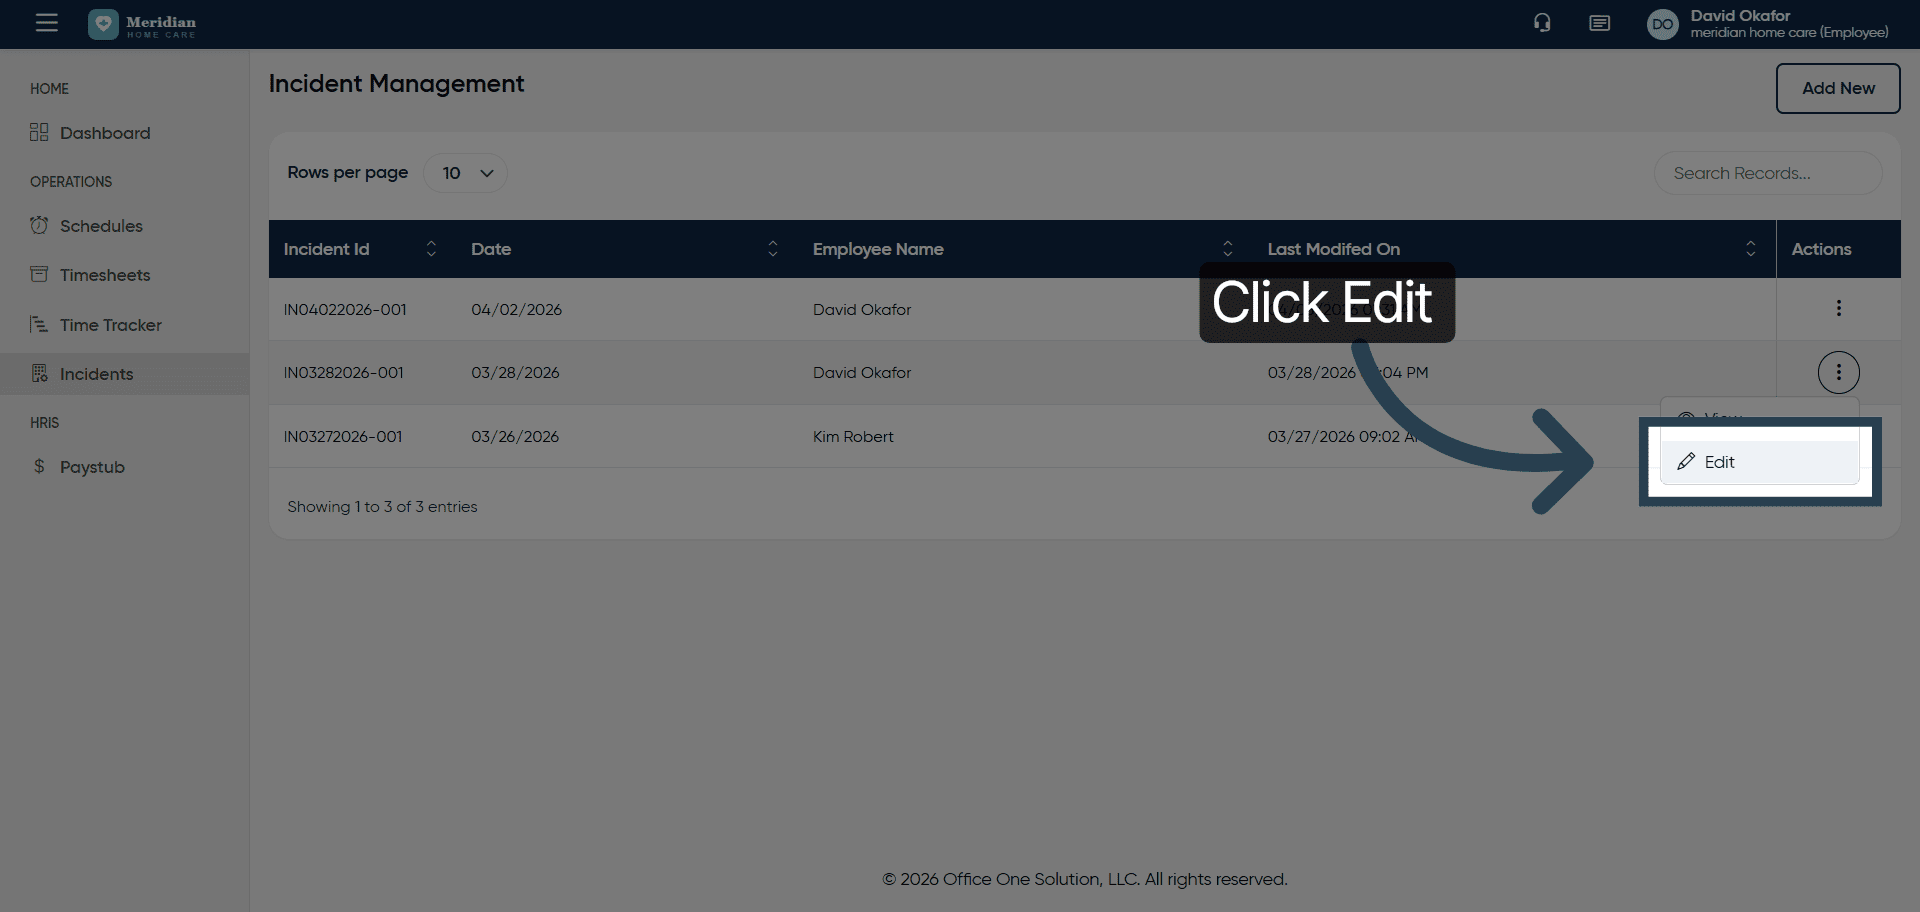This screenshot has width=1920, height=912.
Task: Sort by Employee Name column
Action: tap(1227, 249)
